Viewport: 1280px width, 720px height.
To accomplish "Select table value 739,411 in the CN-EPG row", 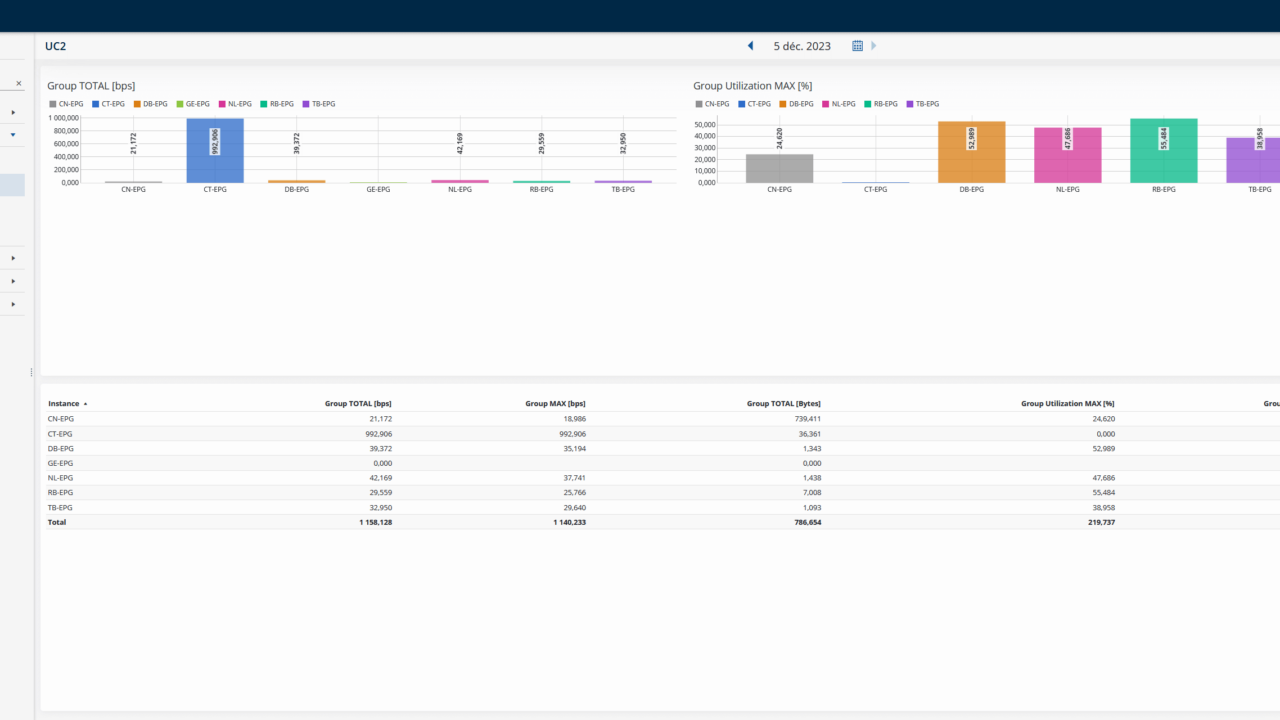I will tap(808, 419).
